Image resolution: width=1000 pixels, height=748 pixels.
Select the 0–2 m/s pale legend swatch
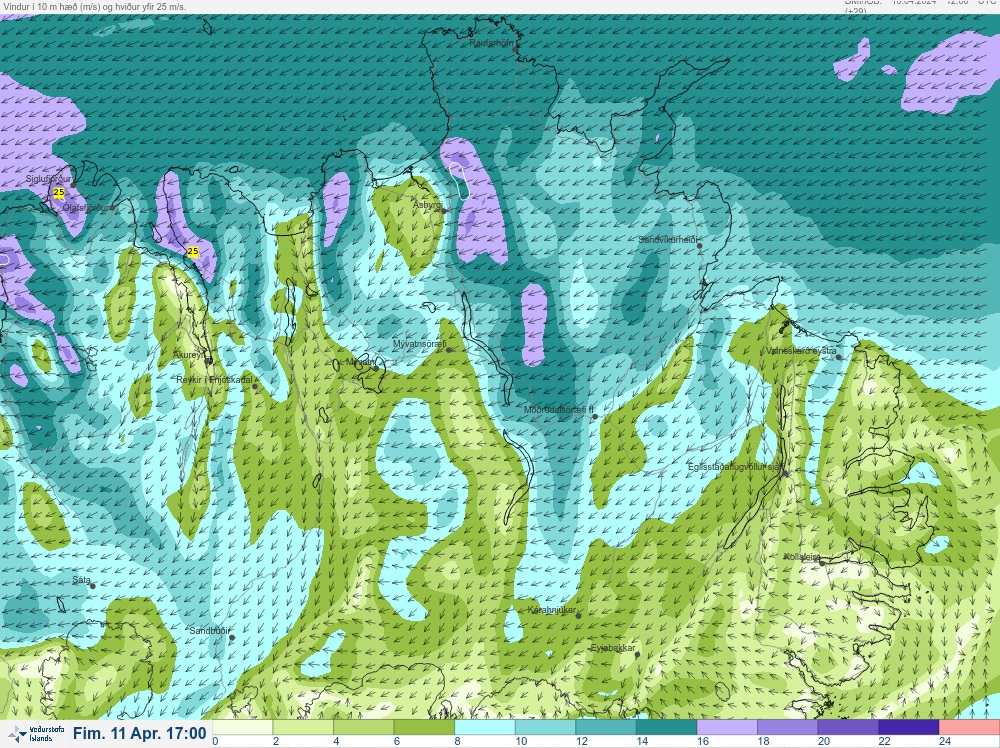pos(242,727)
